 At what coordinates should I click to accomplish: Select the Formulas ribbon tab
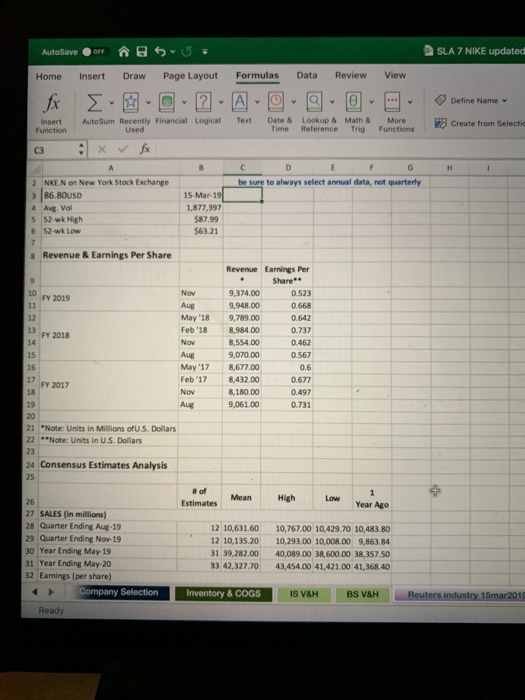tap(257, 75)
